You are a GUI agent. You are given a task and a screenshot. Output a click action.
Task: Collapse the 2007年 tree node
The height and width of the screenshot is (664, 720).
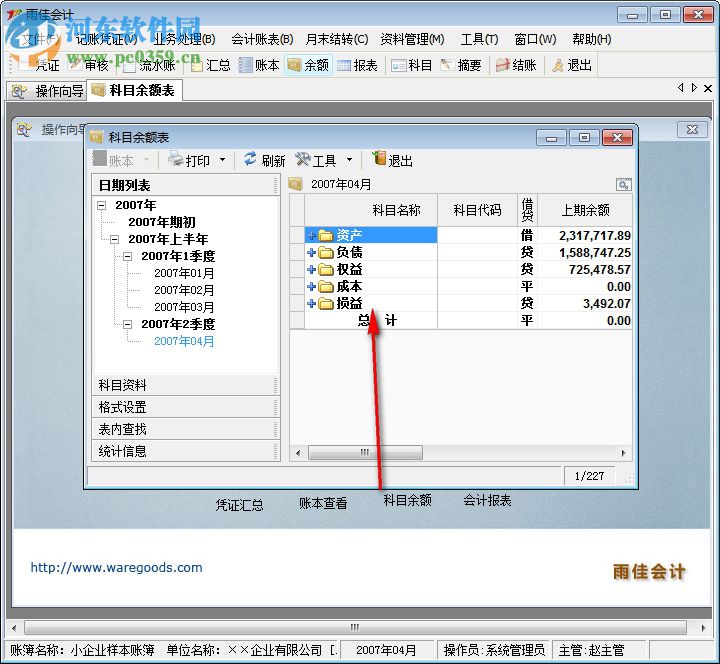point(101,205)
